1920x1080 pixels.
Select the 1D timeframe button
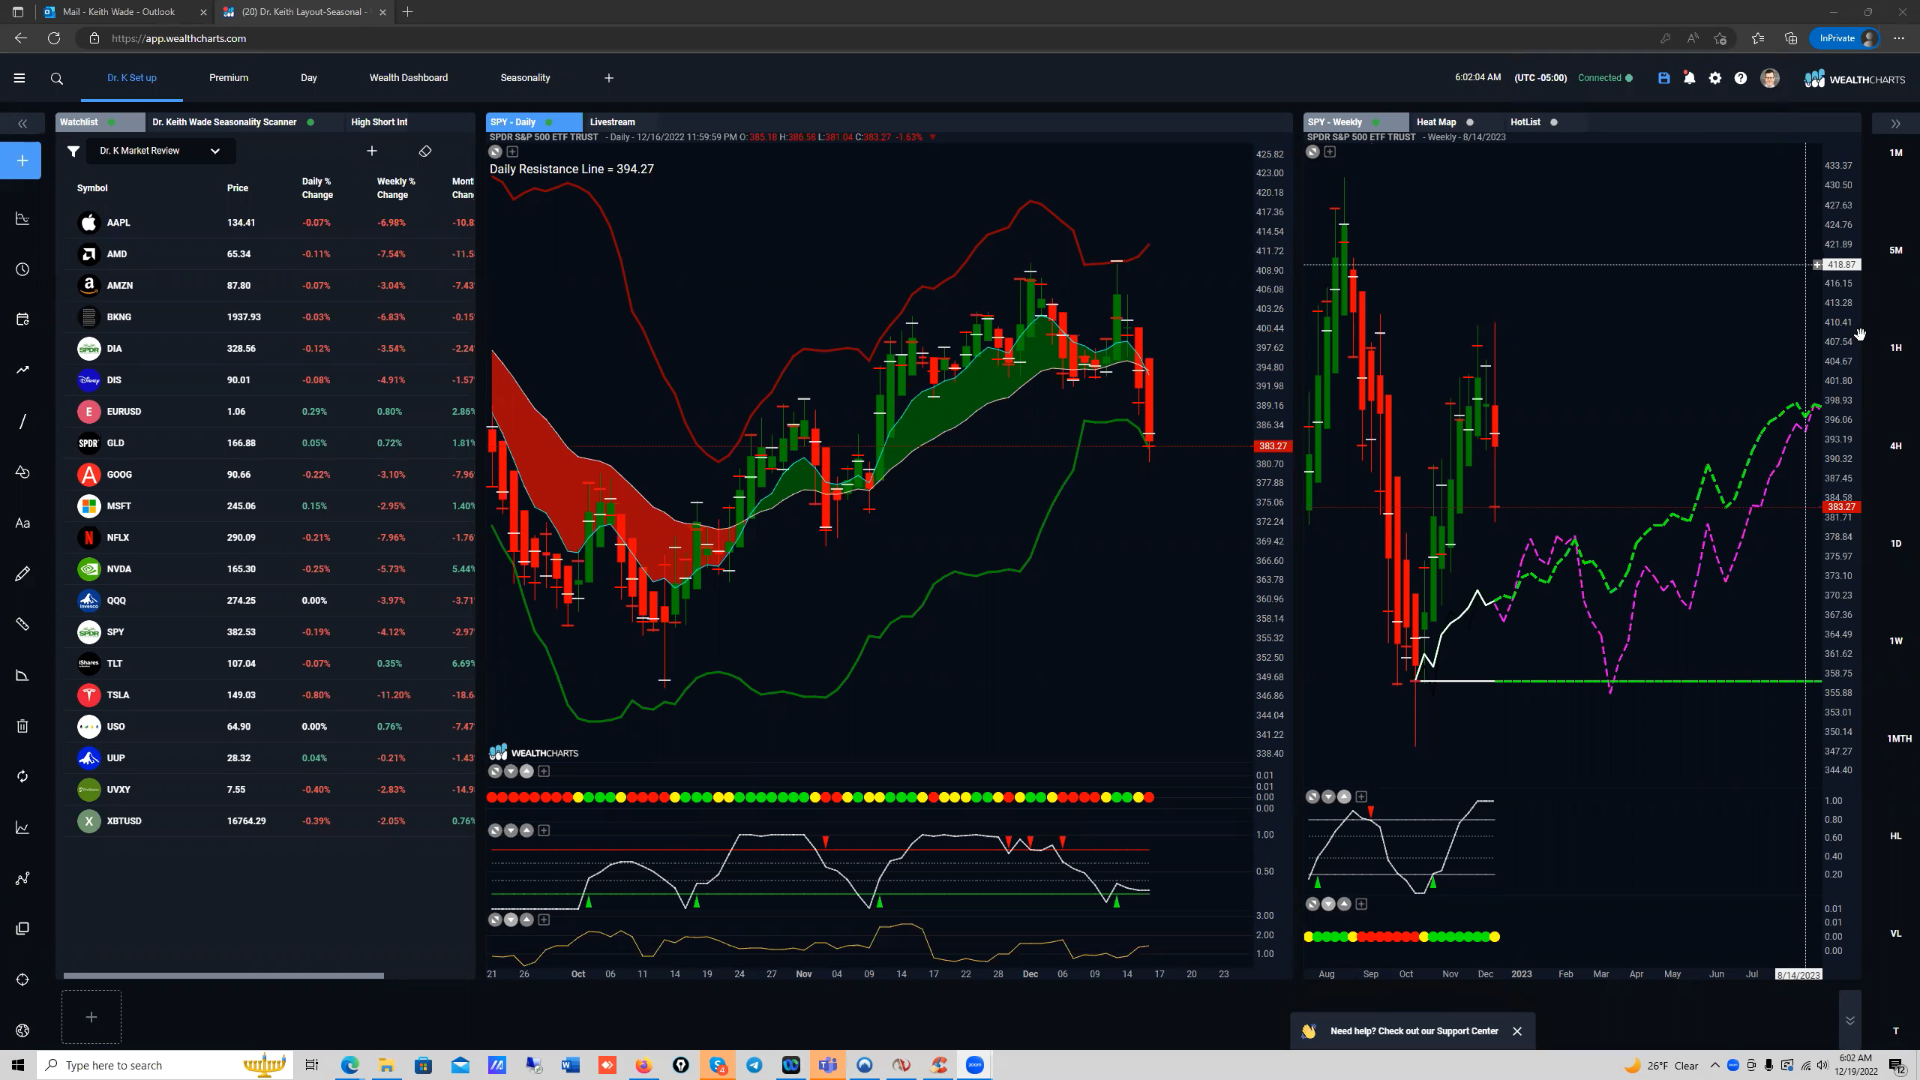pyautogui.click(x=1896, y=544)
